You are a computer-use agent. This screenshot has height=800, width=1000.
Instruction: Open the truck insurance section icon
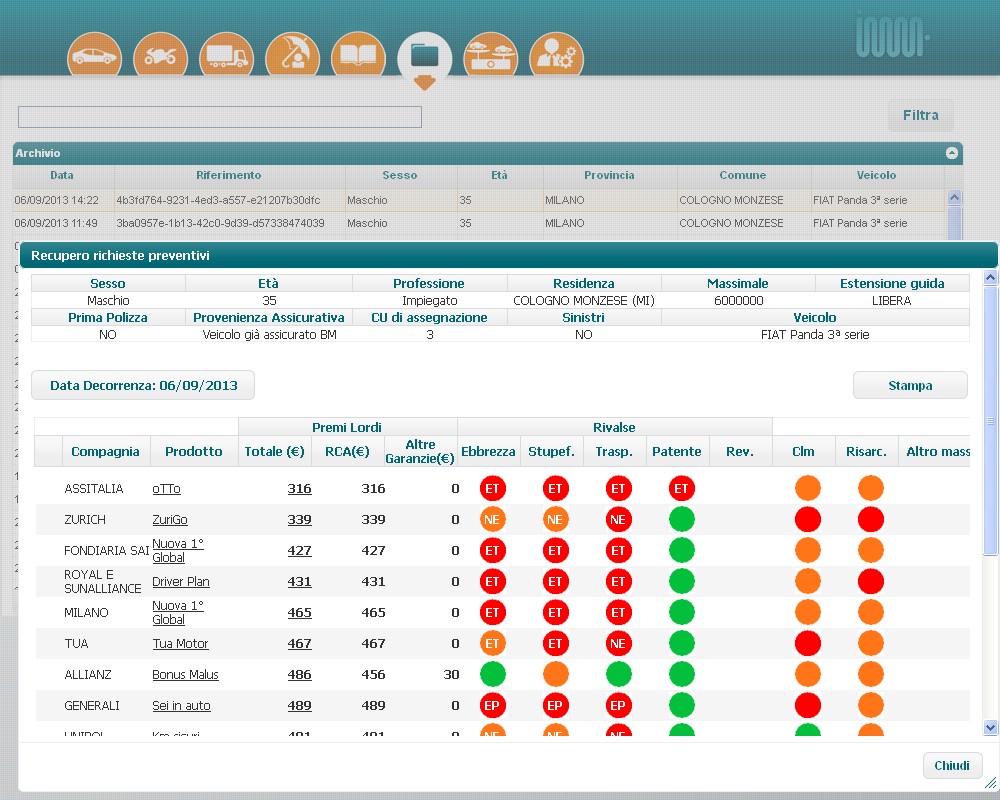point(226,56)
